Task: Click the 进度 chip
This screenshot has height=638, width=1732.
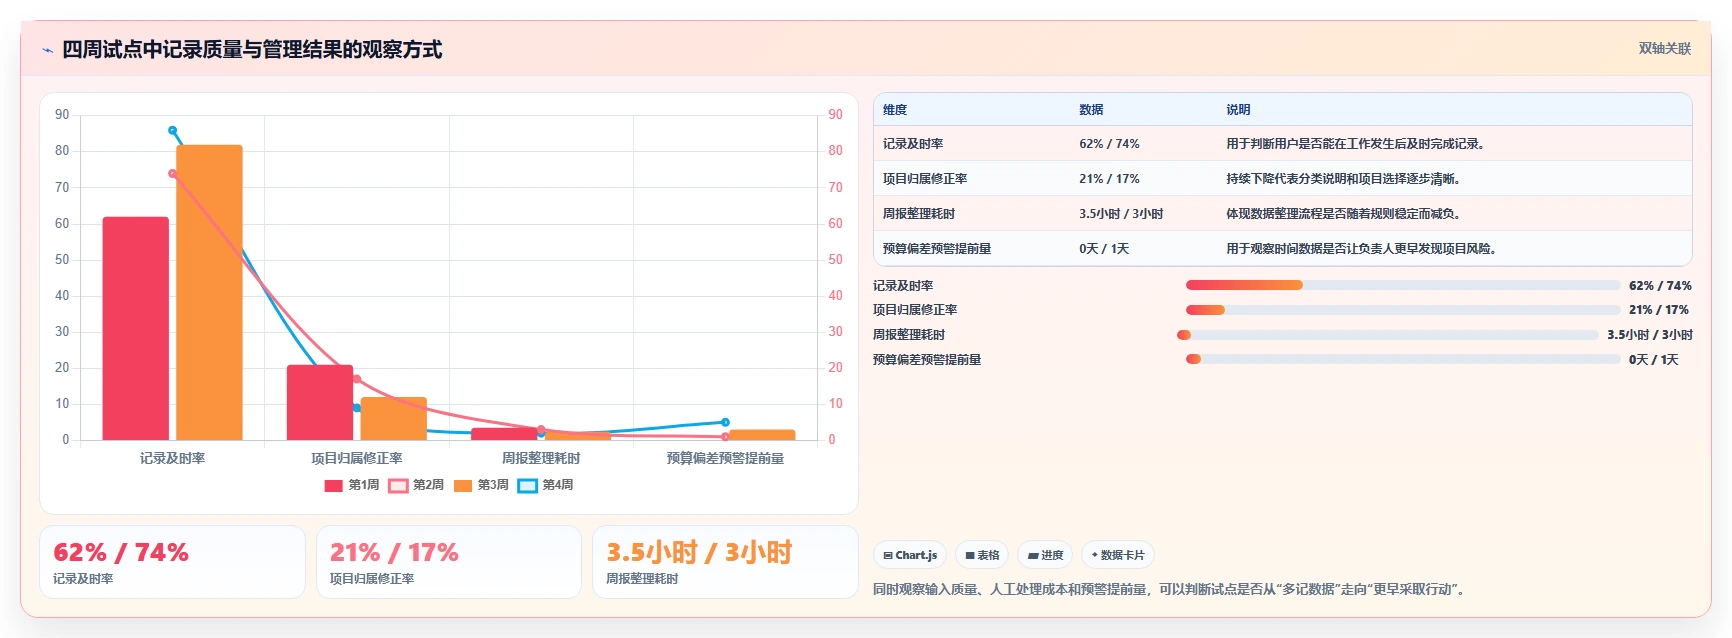Action: point(1045,555)
